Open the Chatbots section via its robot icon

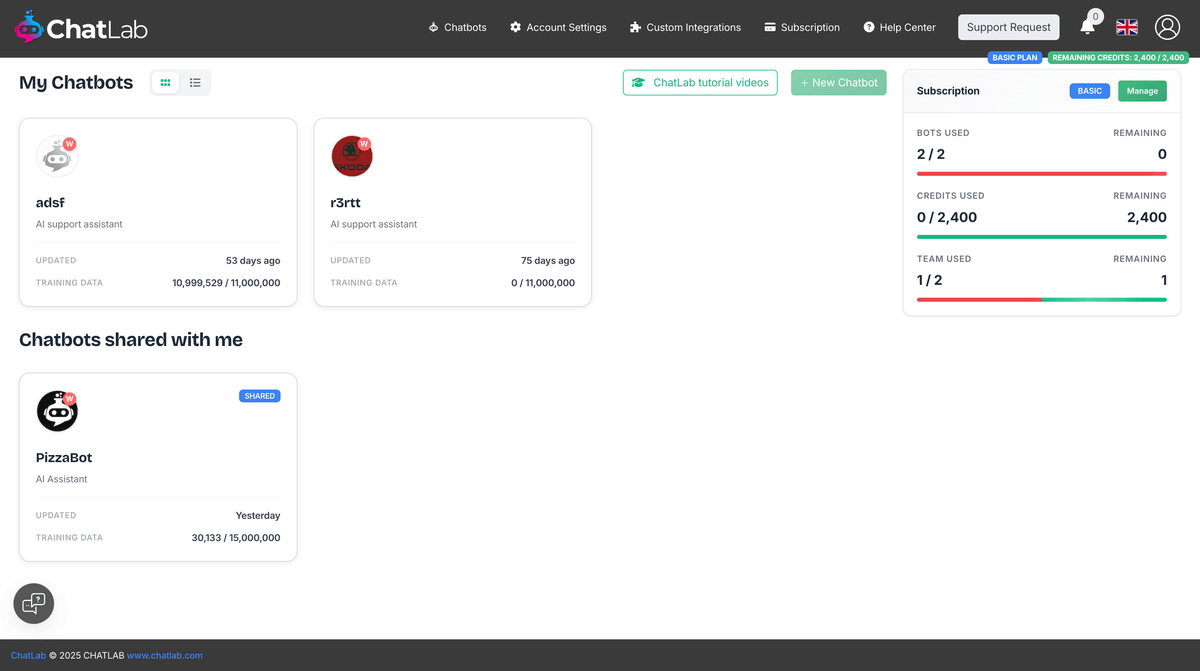pos(434,27)
